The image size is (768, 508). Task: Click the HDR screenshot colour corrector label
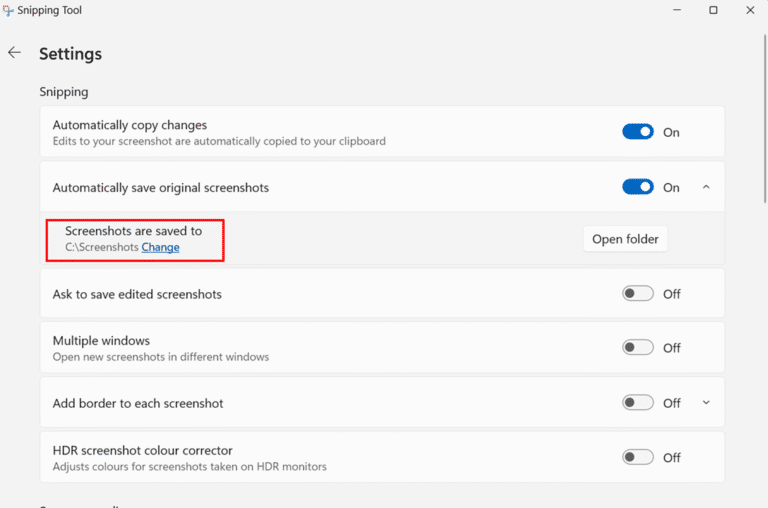click(143, 451)
